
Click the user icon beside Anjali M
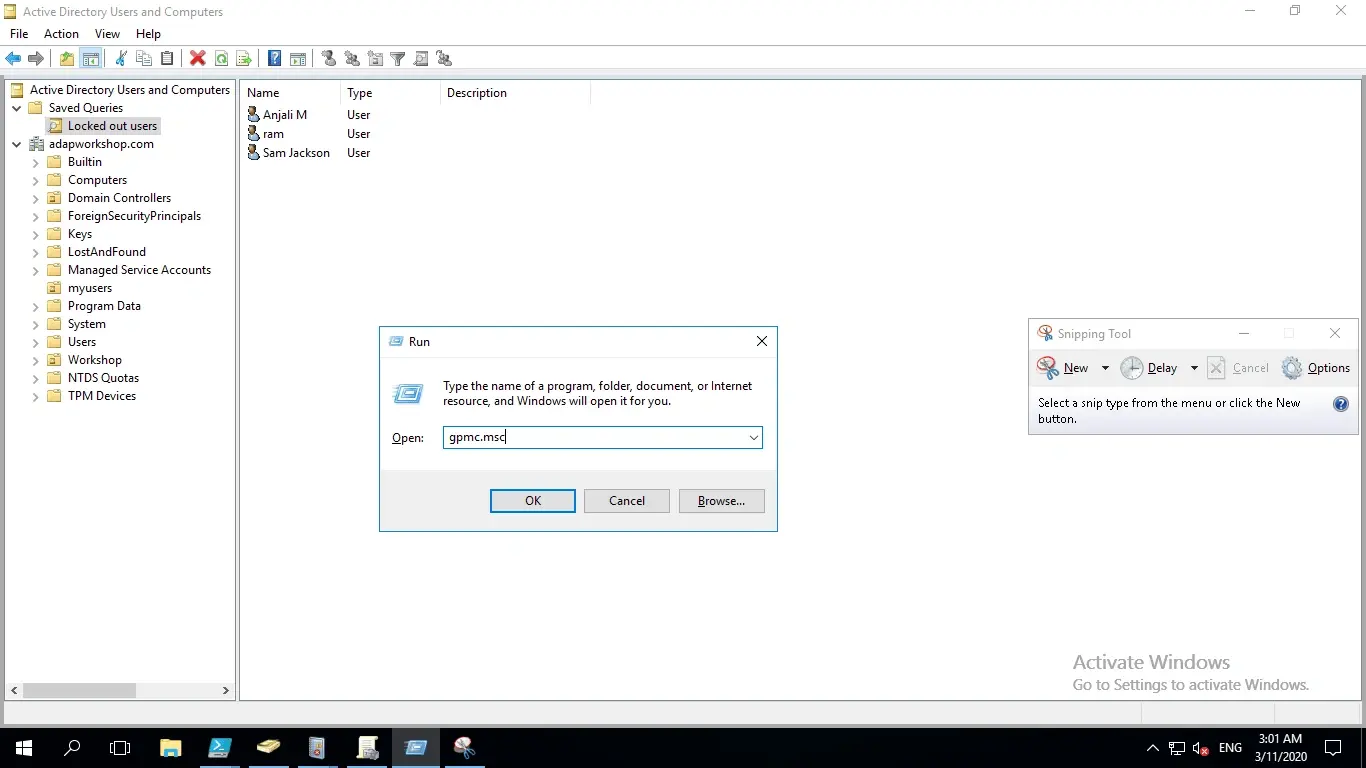254,115
